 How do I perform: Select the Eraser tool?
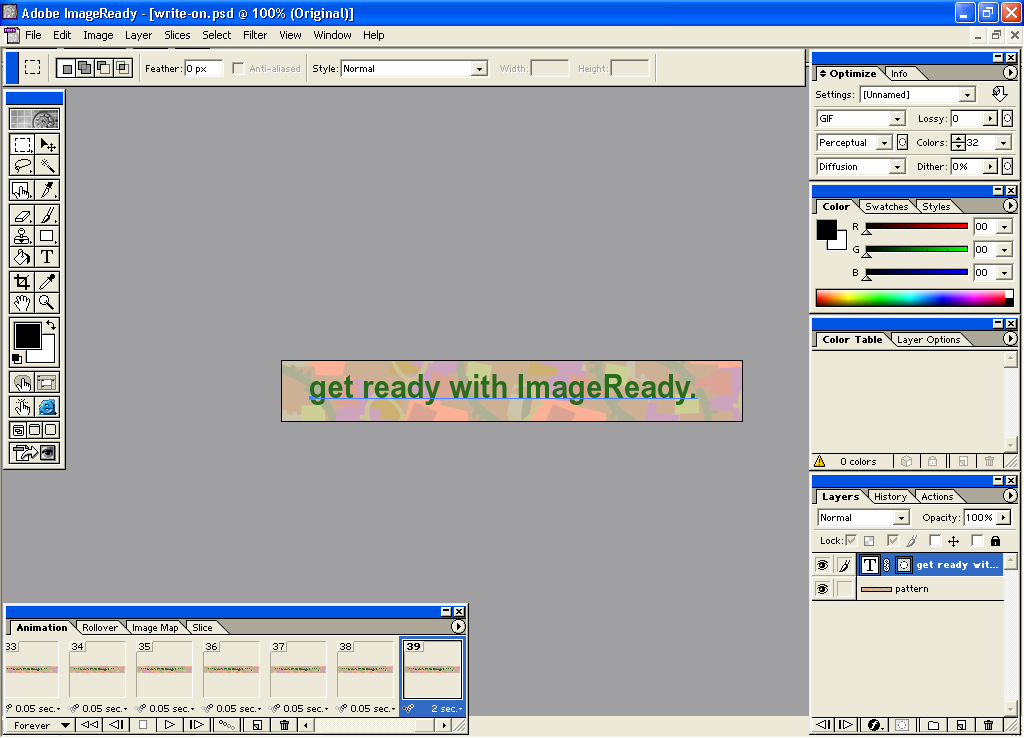click(x=22, y=215)
